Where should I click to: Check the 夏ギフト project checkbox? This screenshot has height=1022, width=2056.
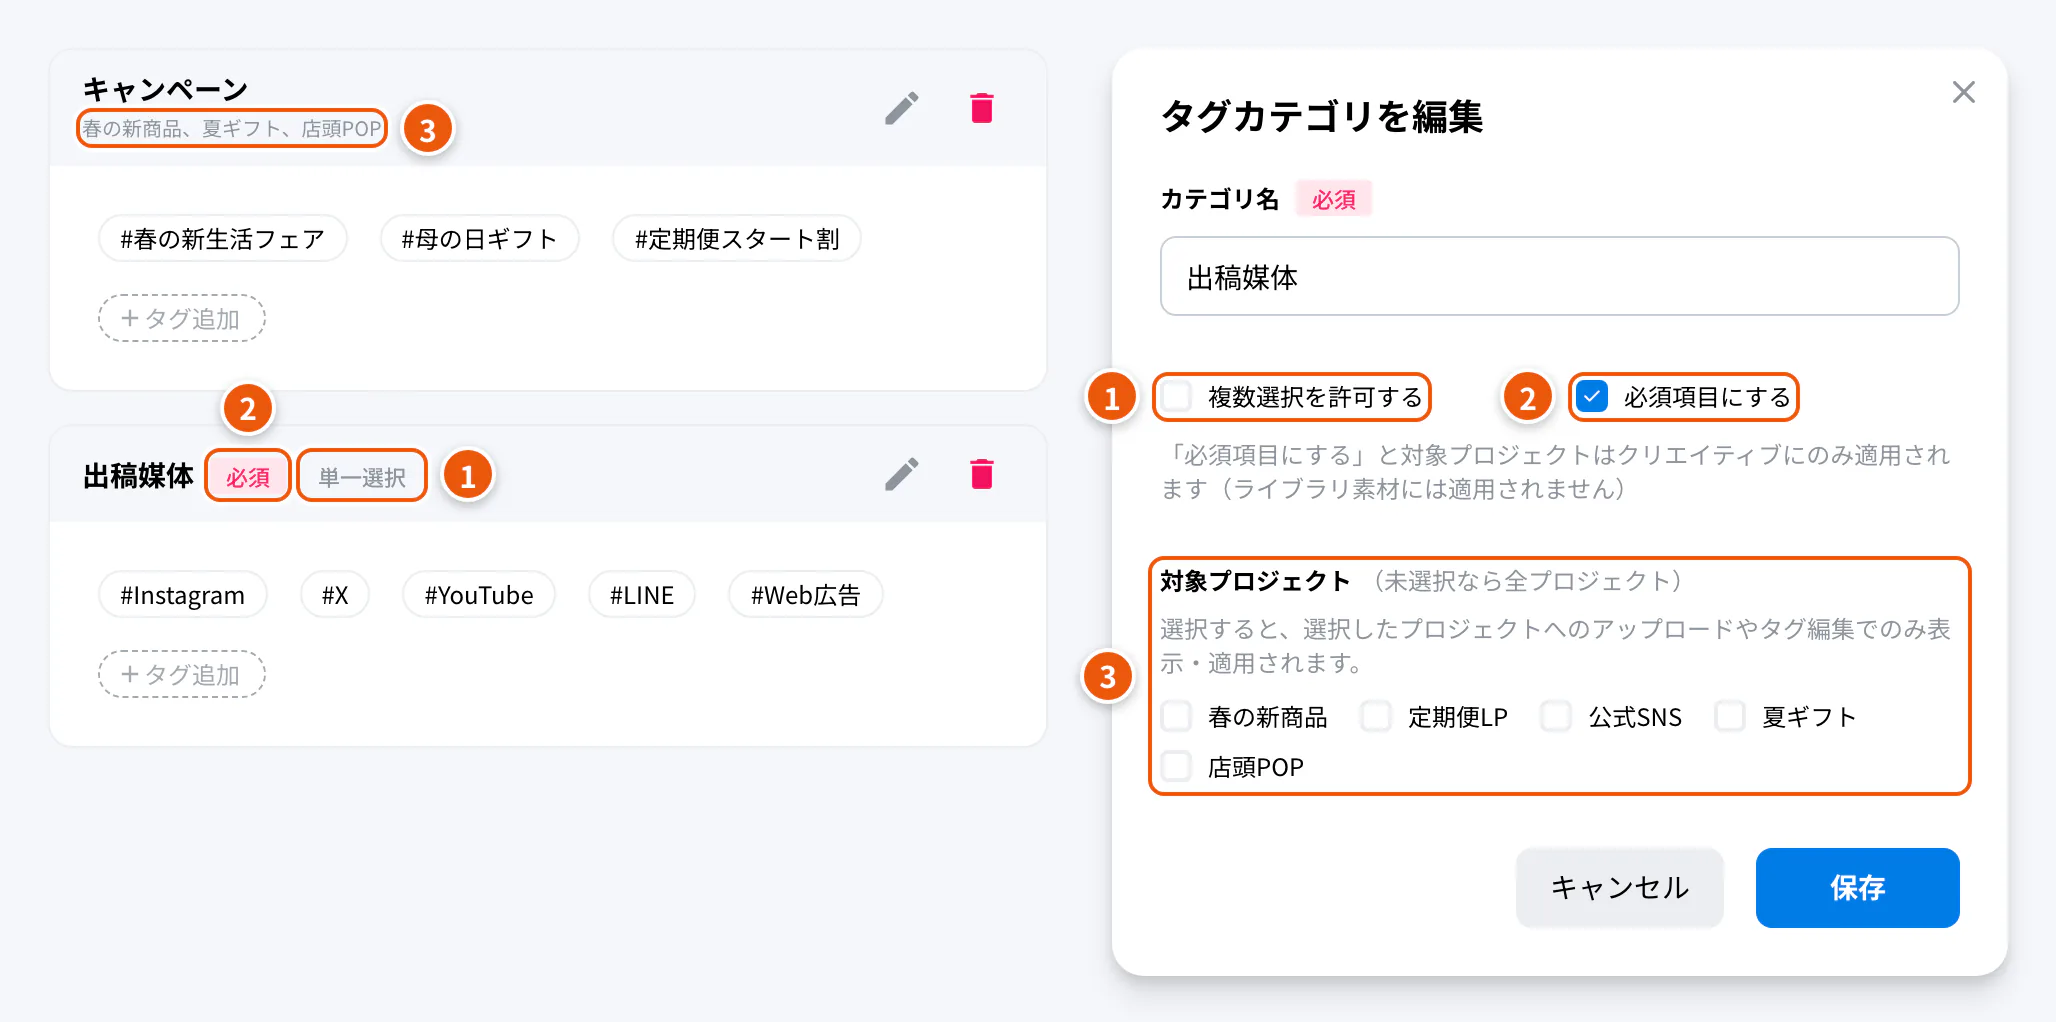tap(1730, 716)
